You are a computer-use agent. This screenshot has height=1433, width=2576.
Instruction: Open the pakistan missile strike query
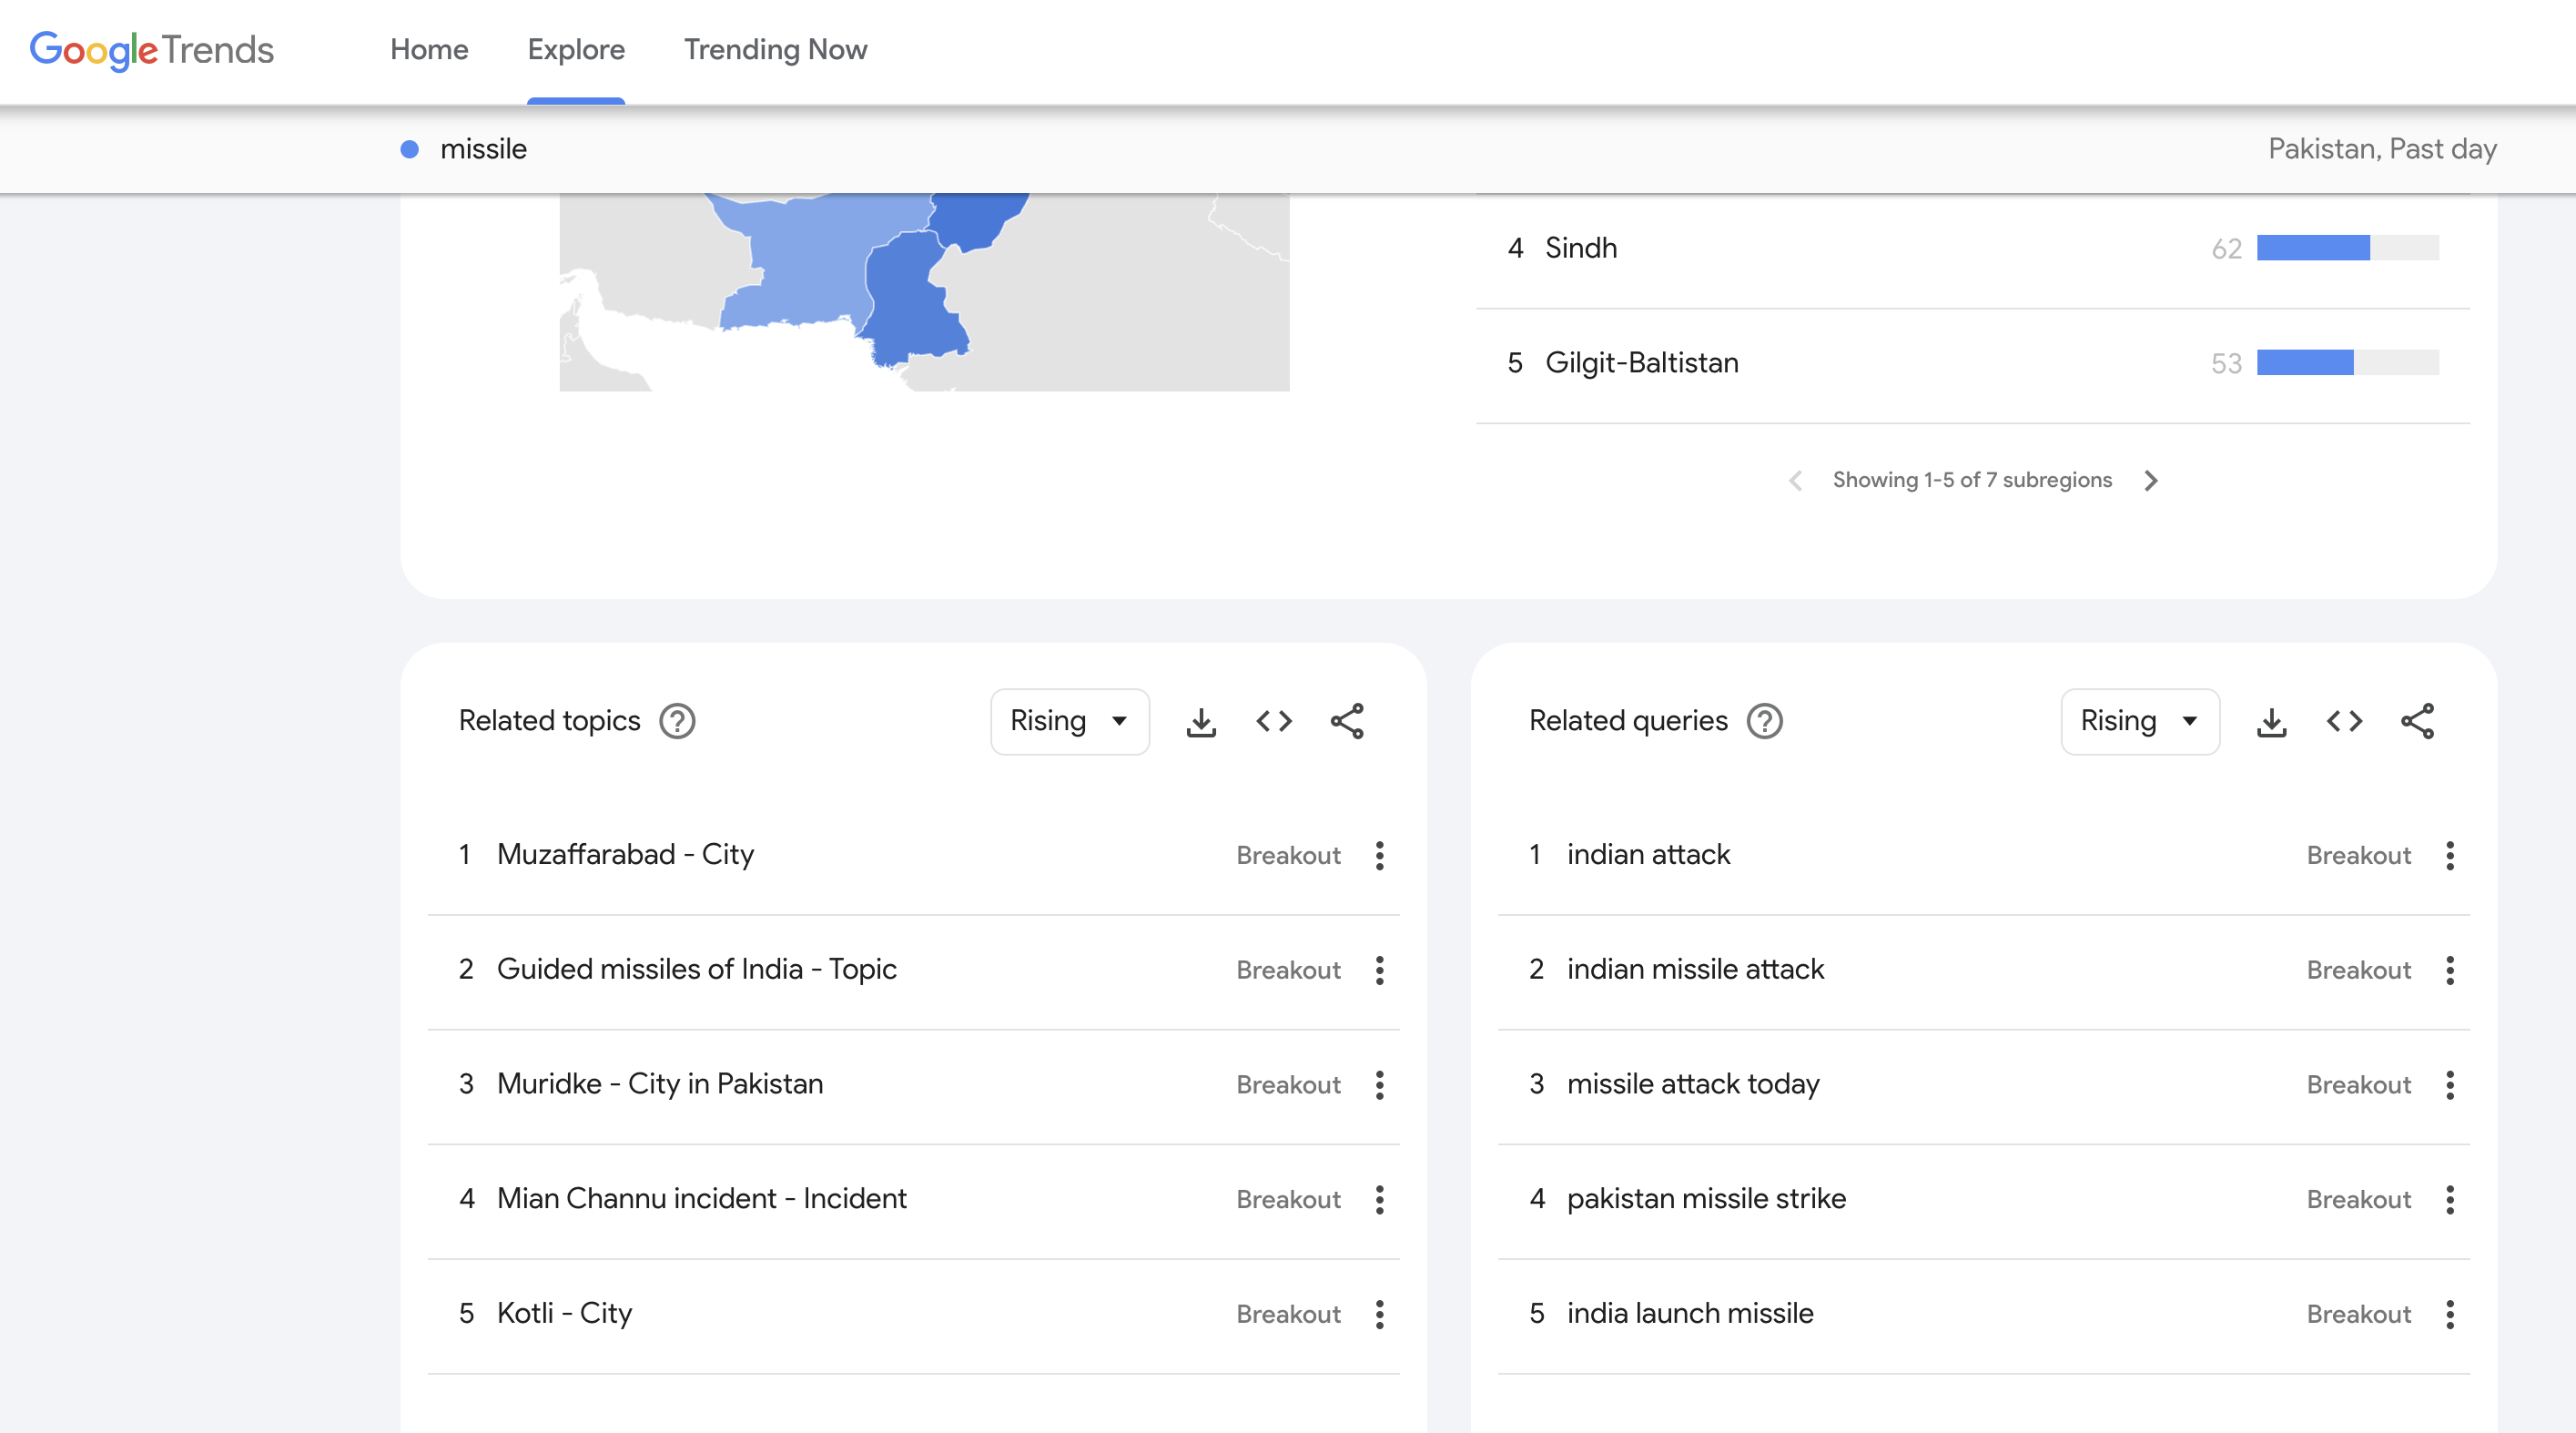[x=1706, y=1199]
